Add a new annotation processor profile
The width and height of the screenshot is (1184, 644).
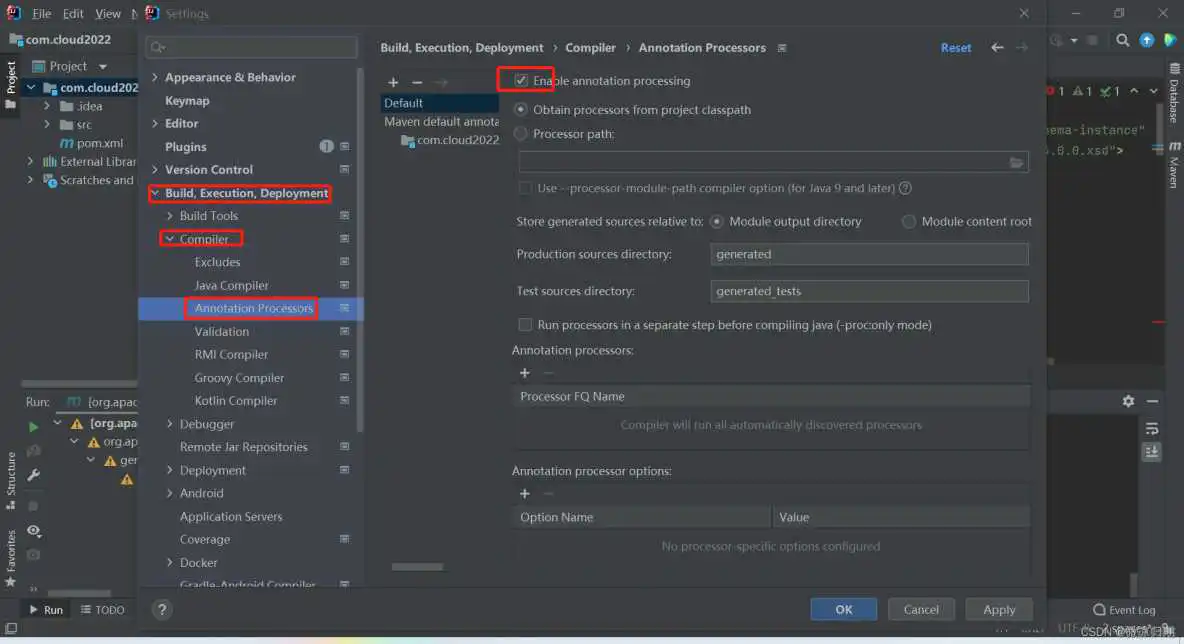pyautogui.click(x=393, y=82)
